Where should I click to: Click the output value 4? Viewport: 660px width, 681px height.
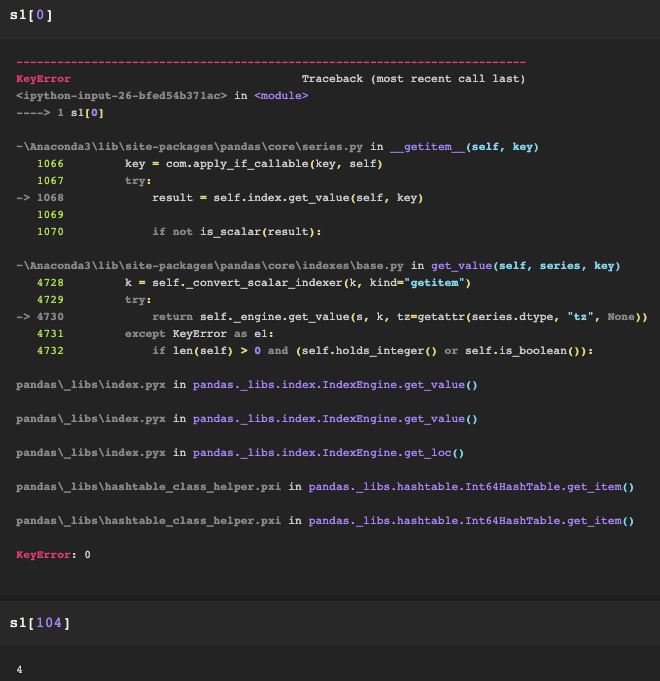20,669
